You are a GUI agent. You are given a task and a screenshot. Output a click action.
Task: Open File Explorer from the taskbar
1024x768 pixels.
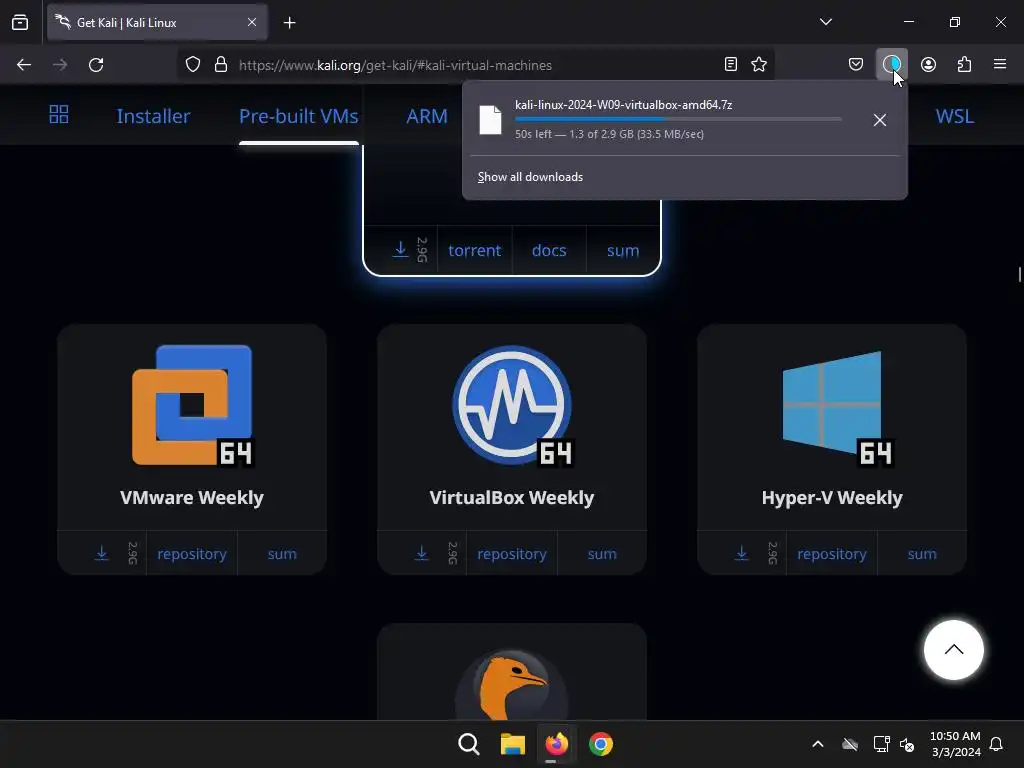tap(513, 744)
